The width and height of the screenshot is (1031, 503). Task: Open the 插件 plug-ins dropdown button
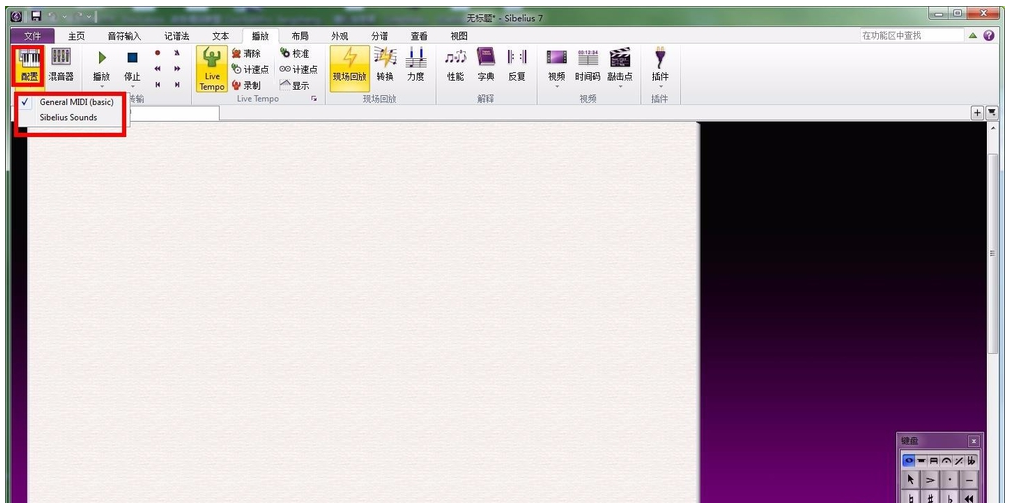(660, 68)
